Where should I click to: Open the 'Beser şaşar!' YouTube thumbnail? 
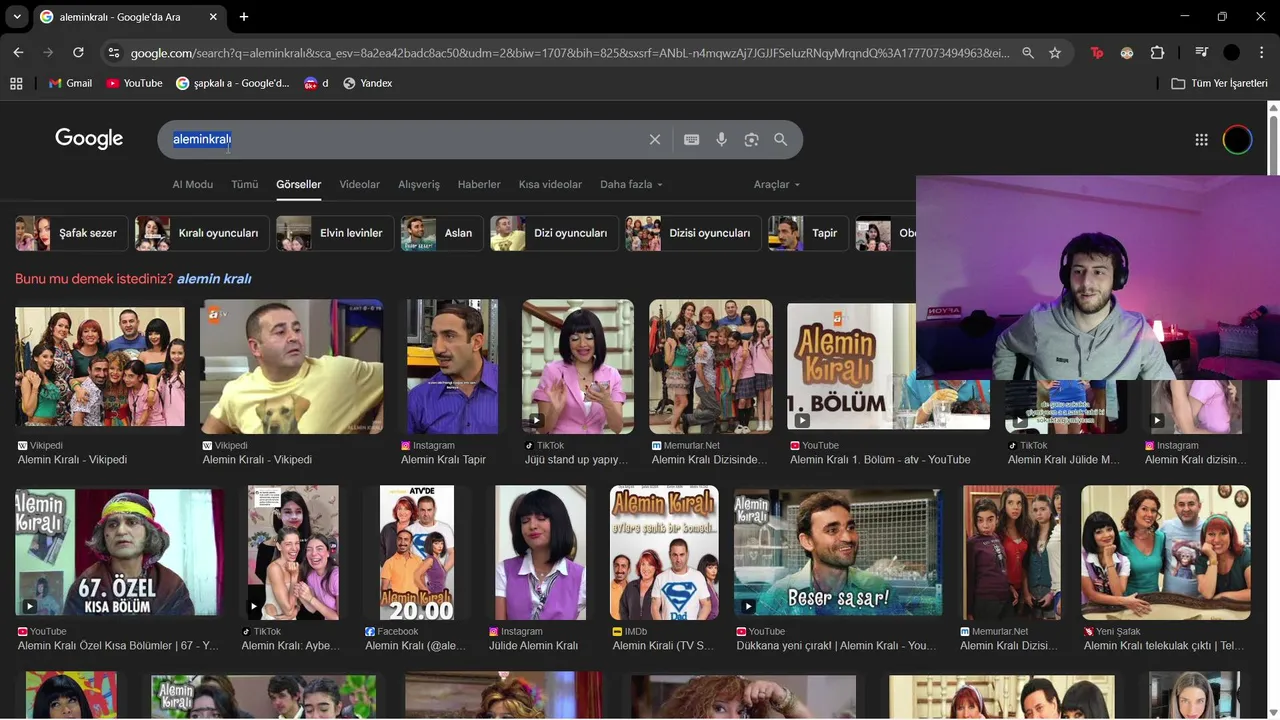tap(838, 552)
